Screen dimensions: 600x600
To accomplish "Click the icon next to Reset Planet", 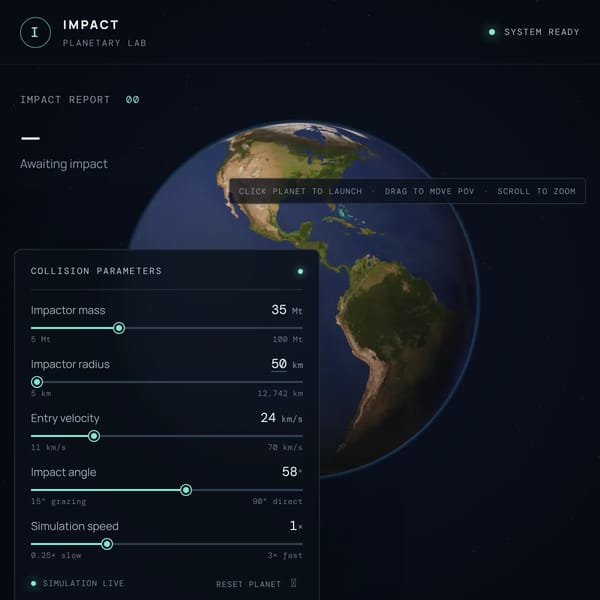I will [293, 583].
